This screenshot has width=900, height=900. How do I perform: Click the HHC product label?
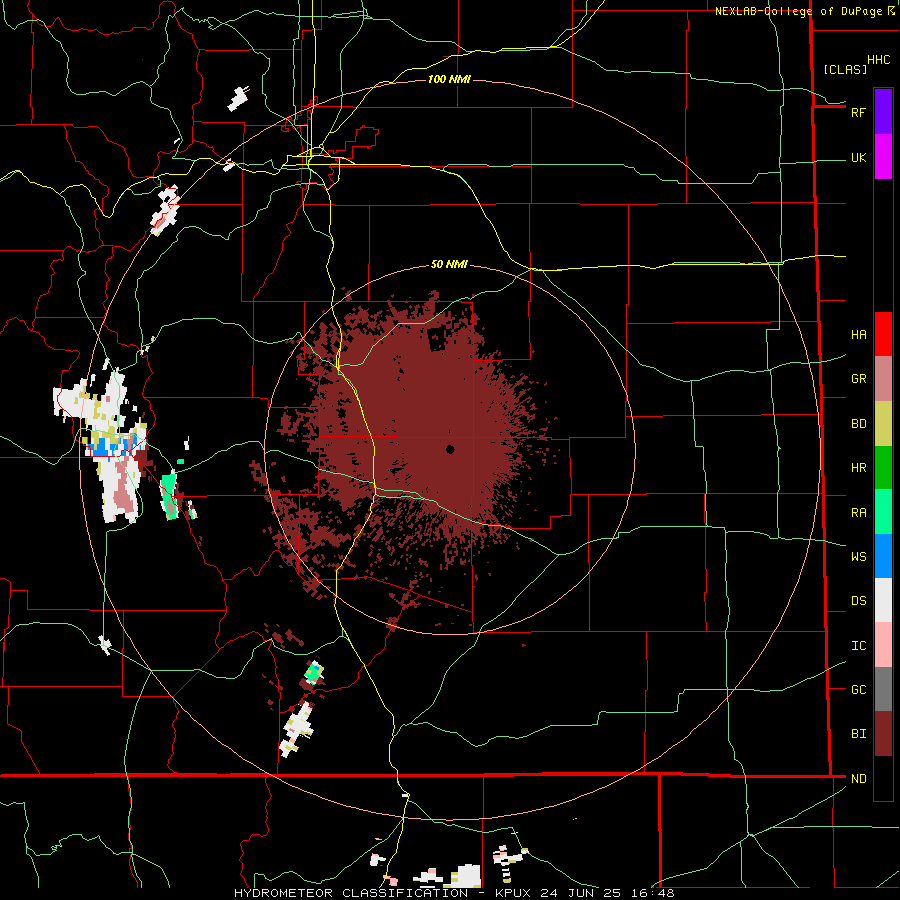pyautogui.click(x=879, y=60)
